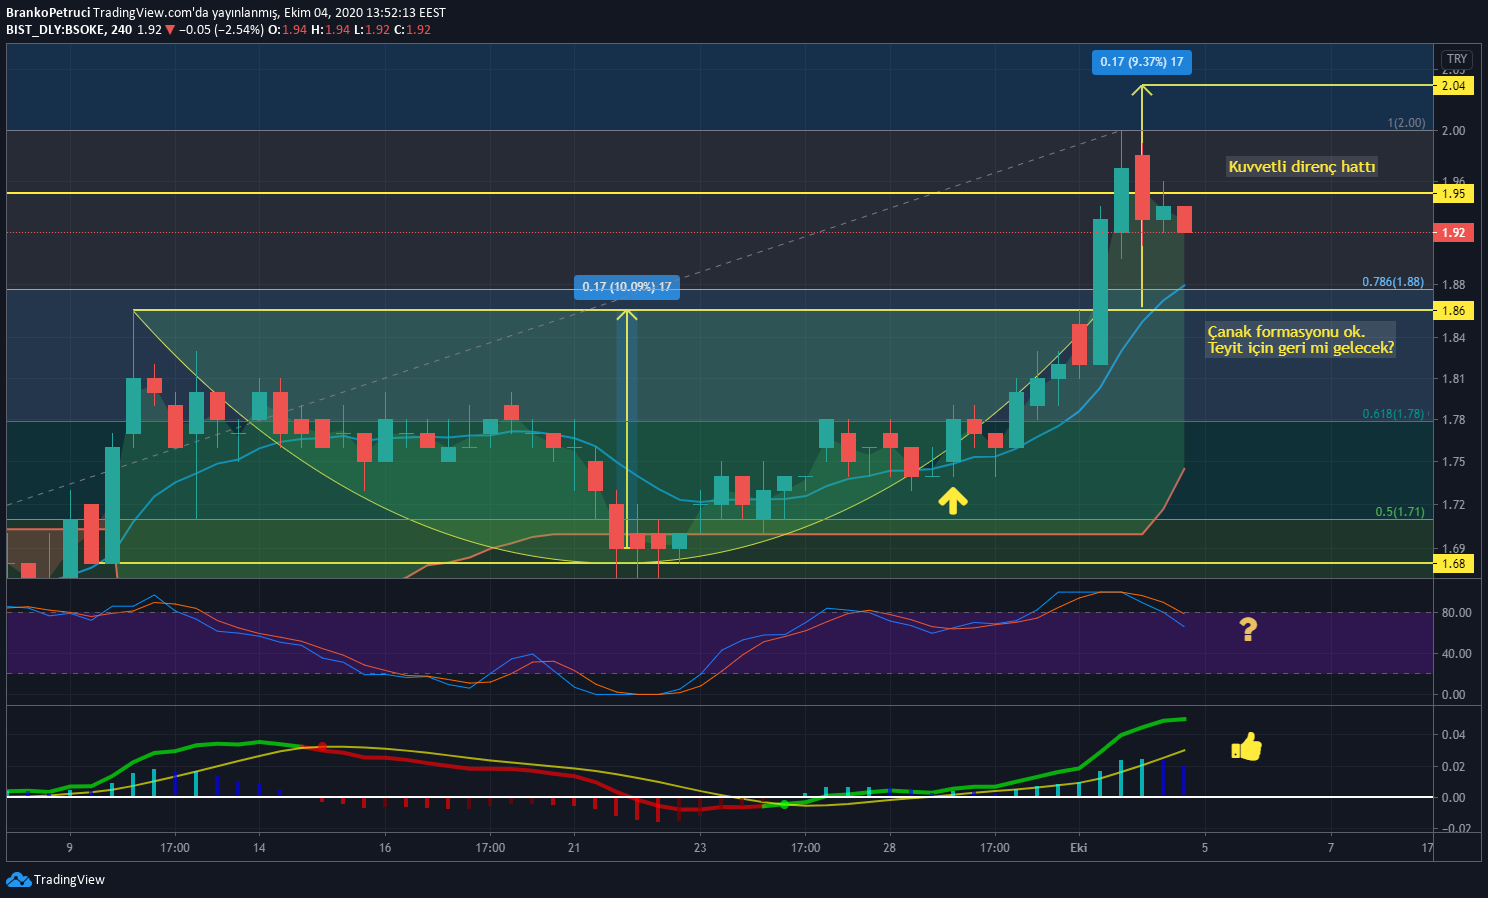Click the yellow 1.95 price label
1488x898 pixels.
(1453, 193)
